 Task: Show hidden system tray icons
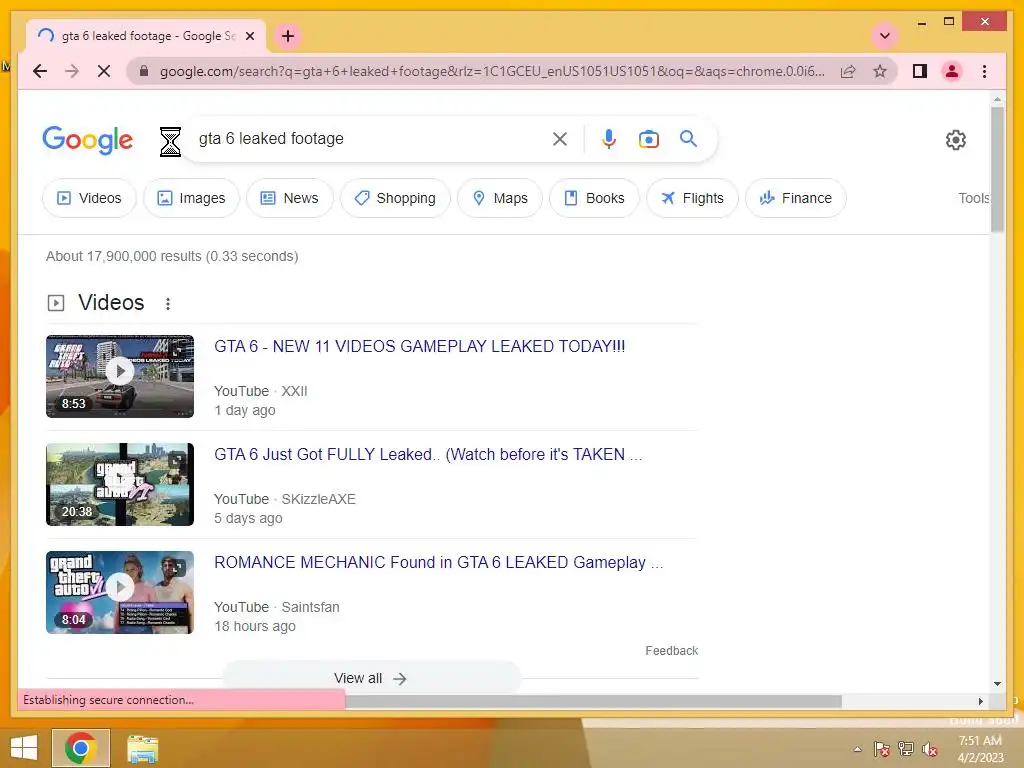pos(857,749)
